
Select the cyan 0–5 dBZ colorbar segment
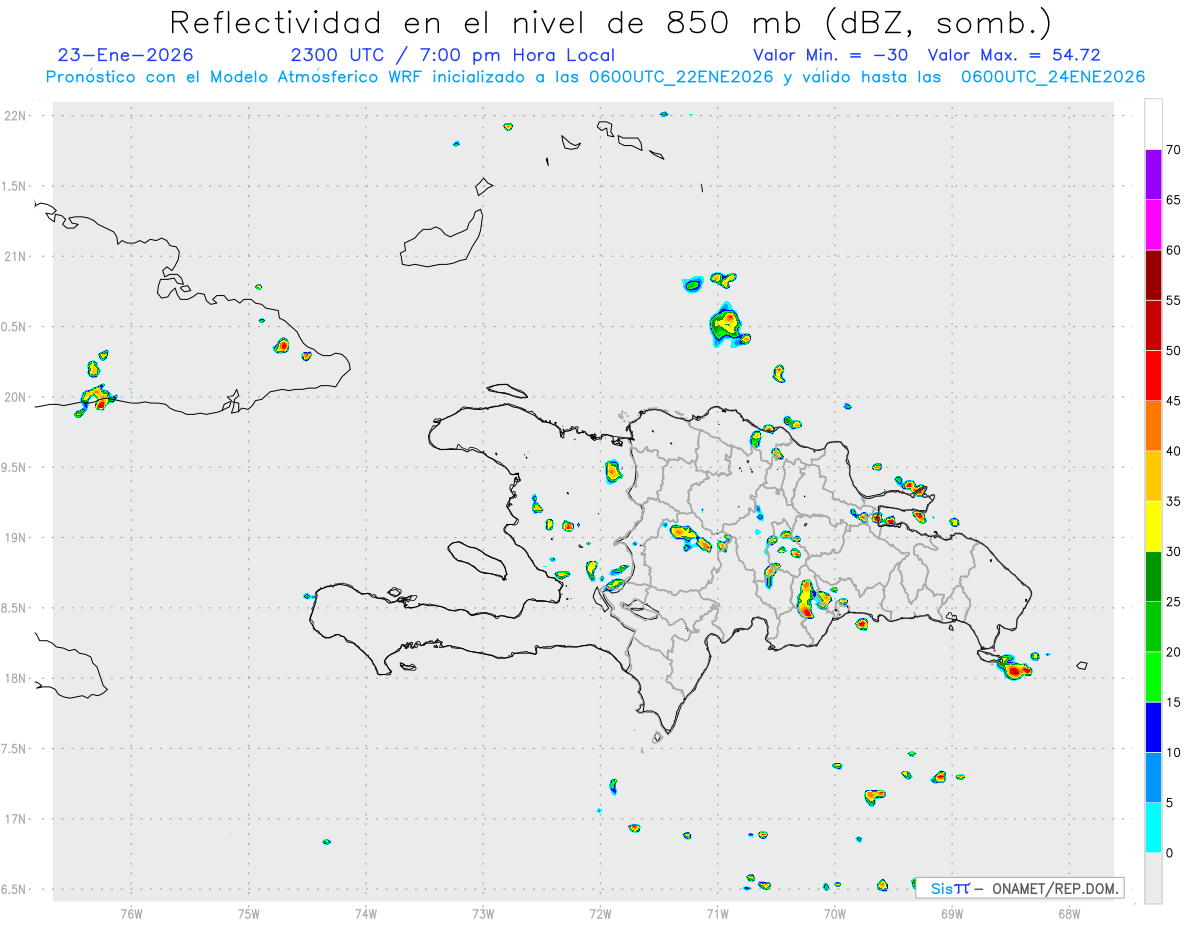pos(1153,828)
